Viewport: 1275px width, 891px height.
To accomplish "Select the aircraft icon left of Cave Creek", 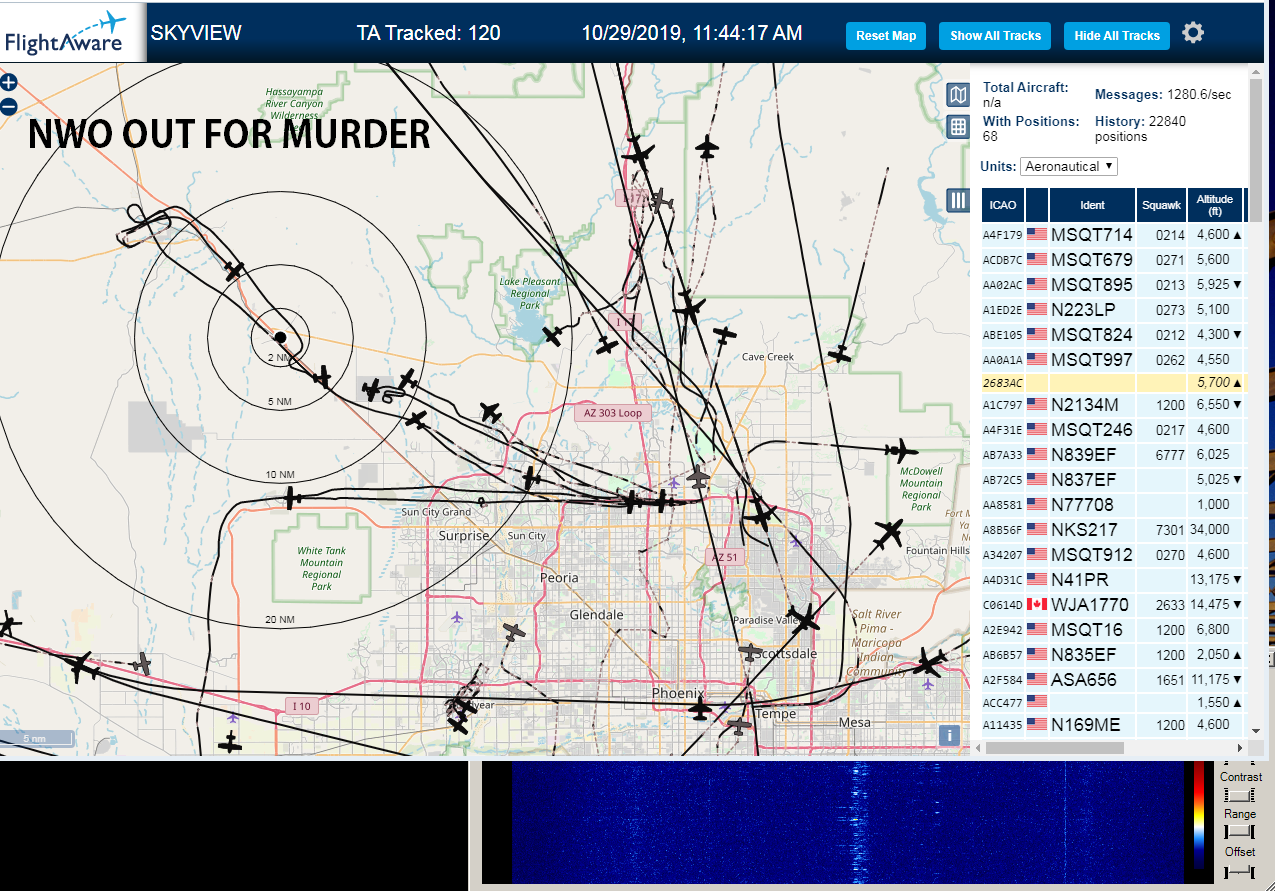I will coord(724,335).
